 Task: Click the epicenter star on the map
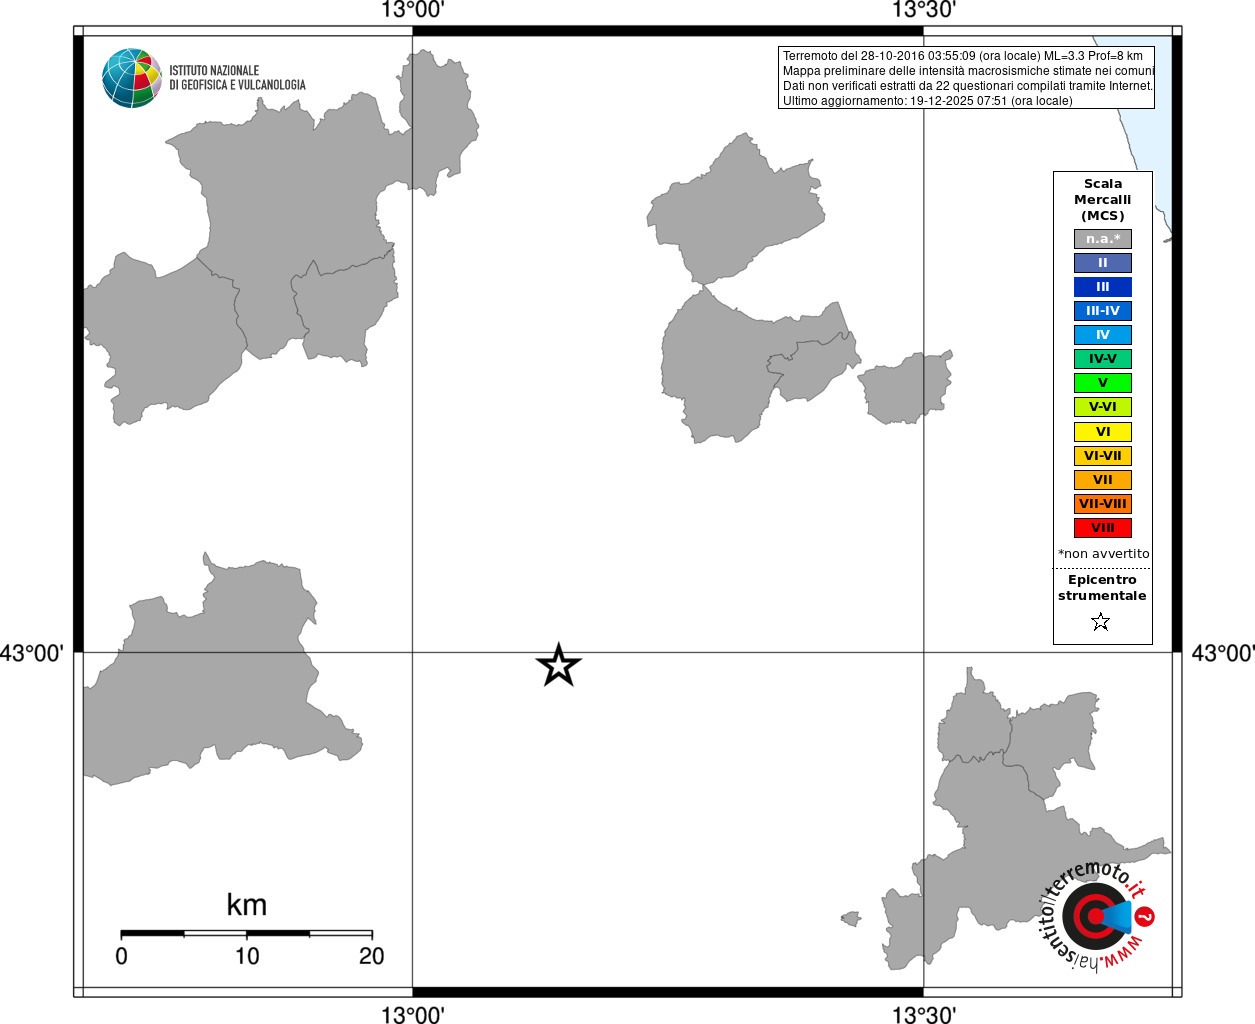coord(558,665)
